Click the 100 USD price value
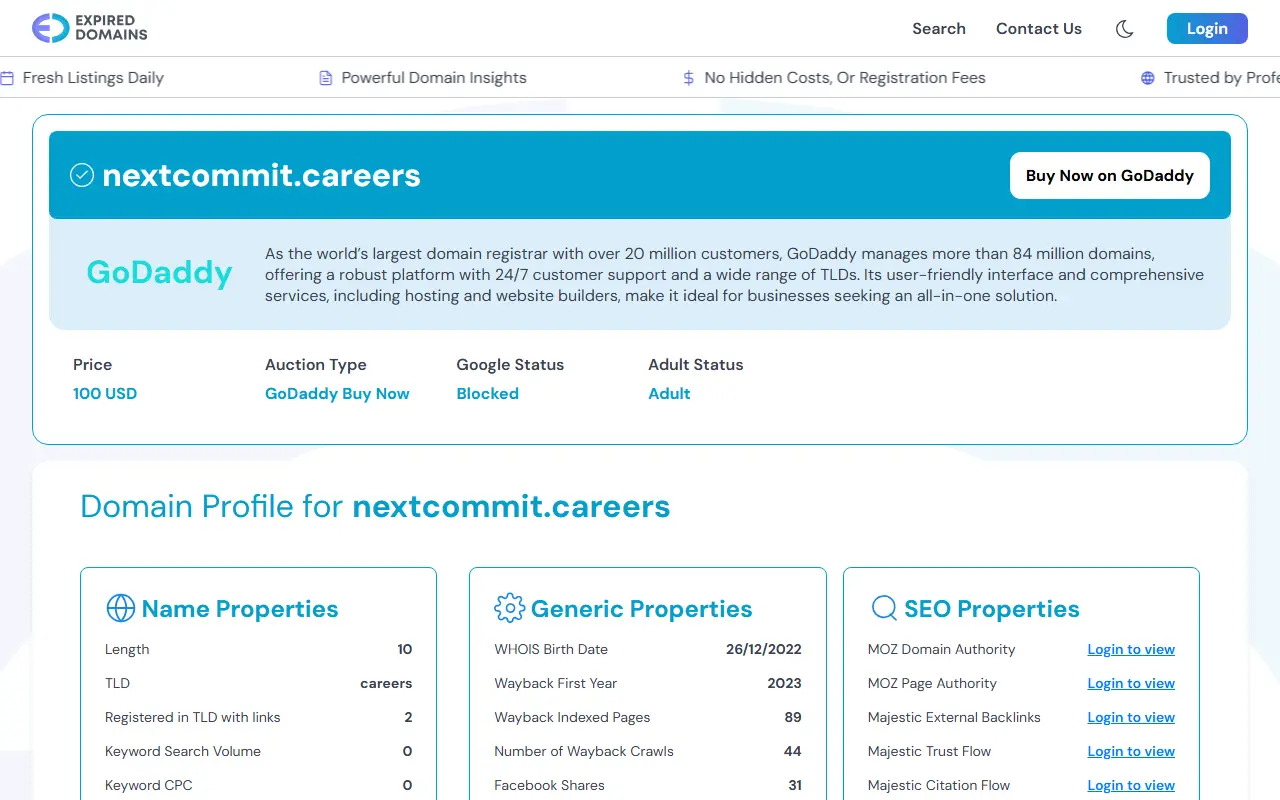This screenshot has width=1280, height=800. click(105, 393)
